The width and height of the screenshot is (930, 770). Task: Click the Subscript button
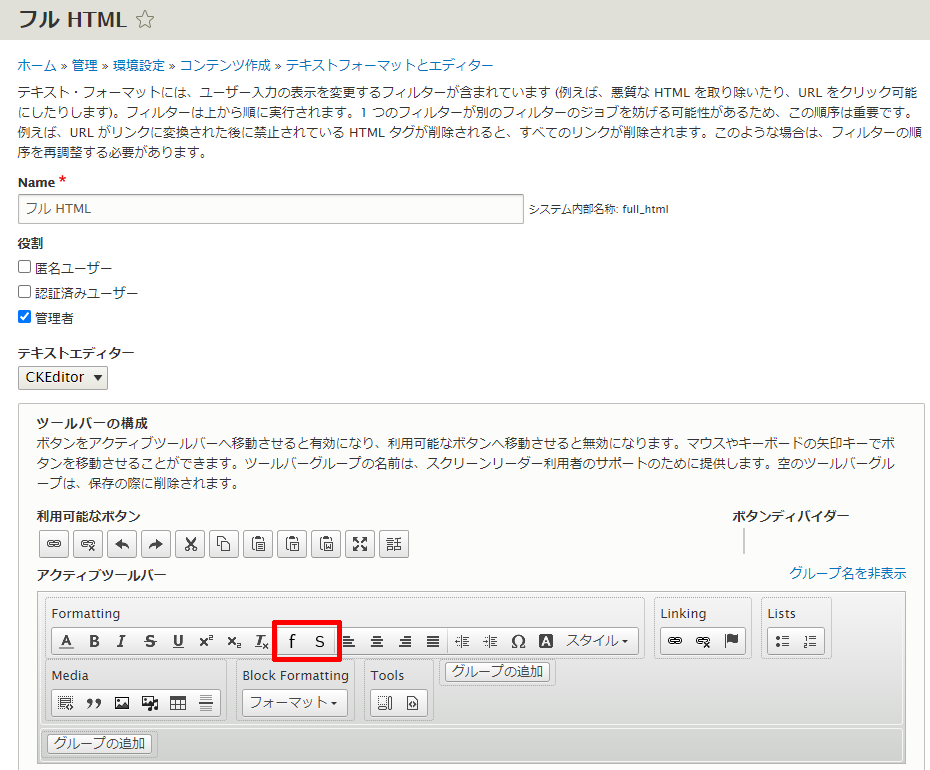(x=234, y=641)
